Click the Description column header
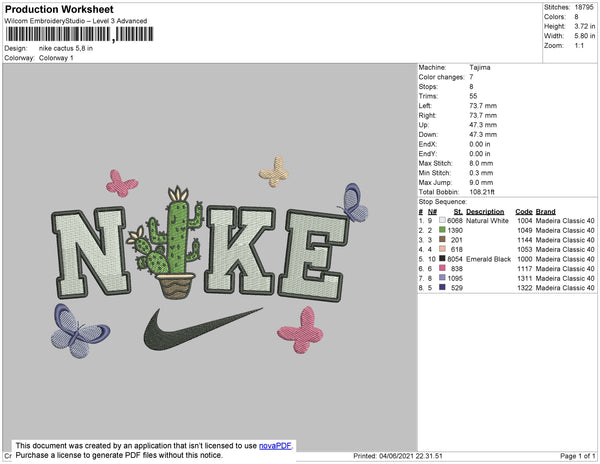This screenshot has width=600, height=464. point(485,212)
